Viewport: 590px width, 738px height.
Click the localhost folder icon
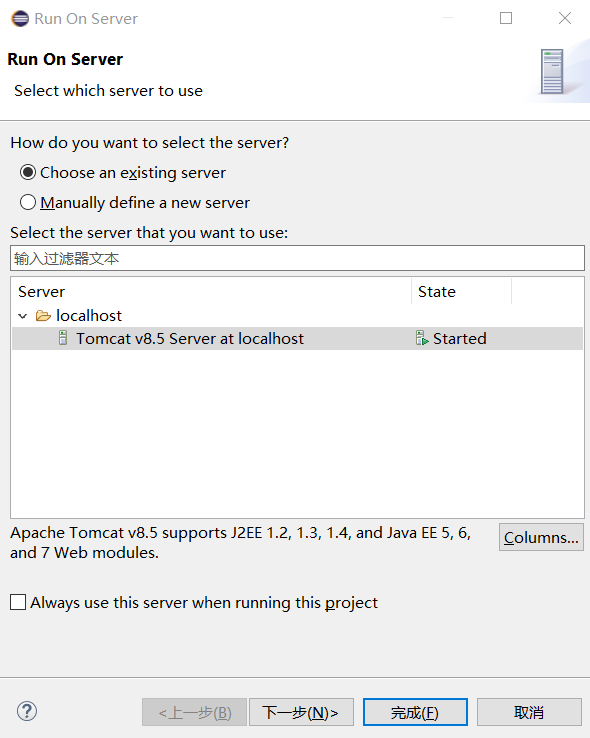coord(43,316)
